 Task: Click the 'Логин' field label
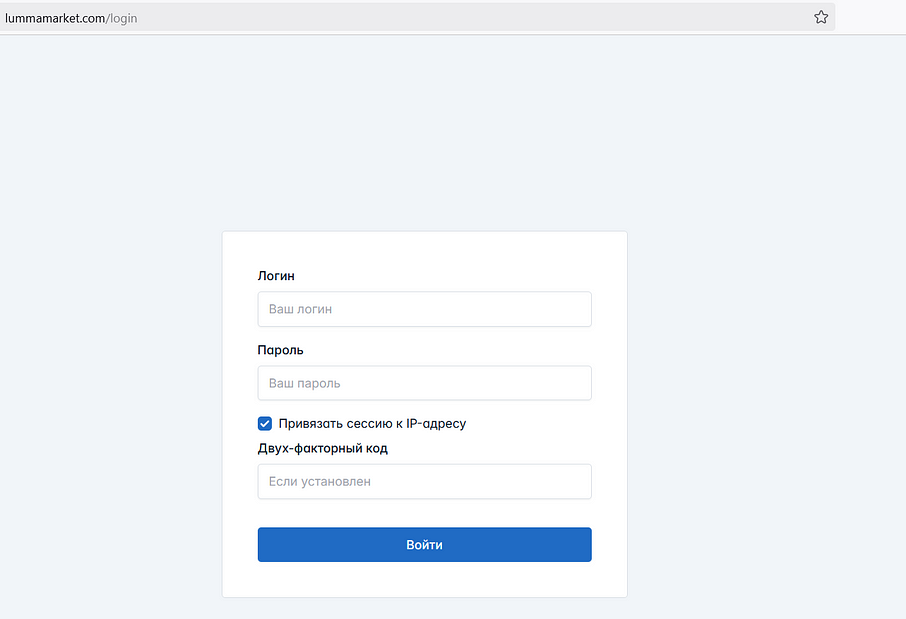pyautogui.click(x=276, y=276)
